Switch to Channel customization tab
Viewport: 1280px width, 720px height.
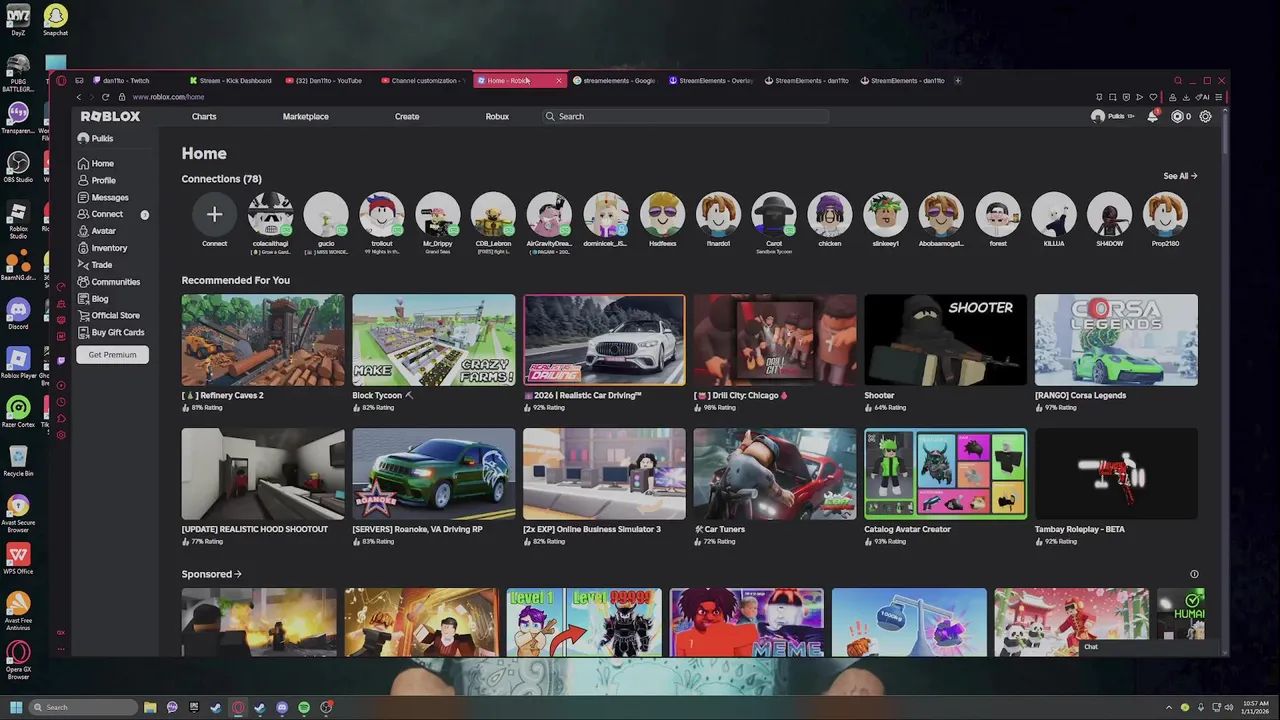(x=424, y=80)
